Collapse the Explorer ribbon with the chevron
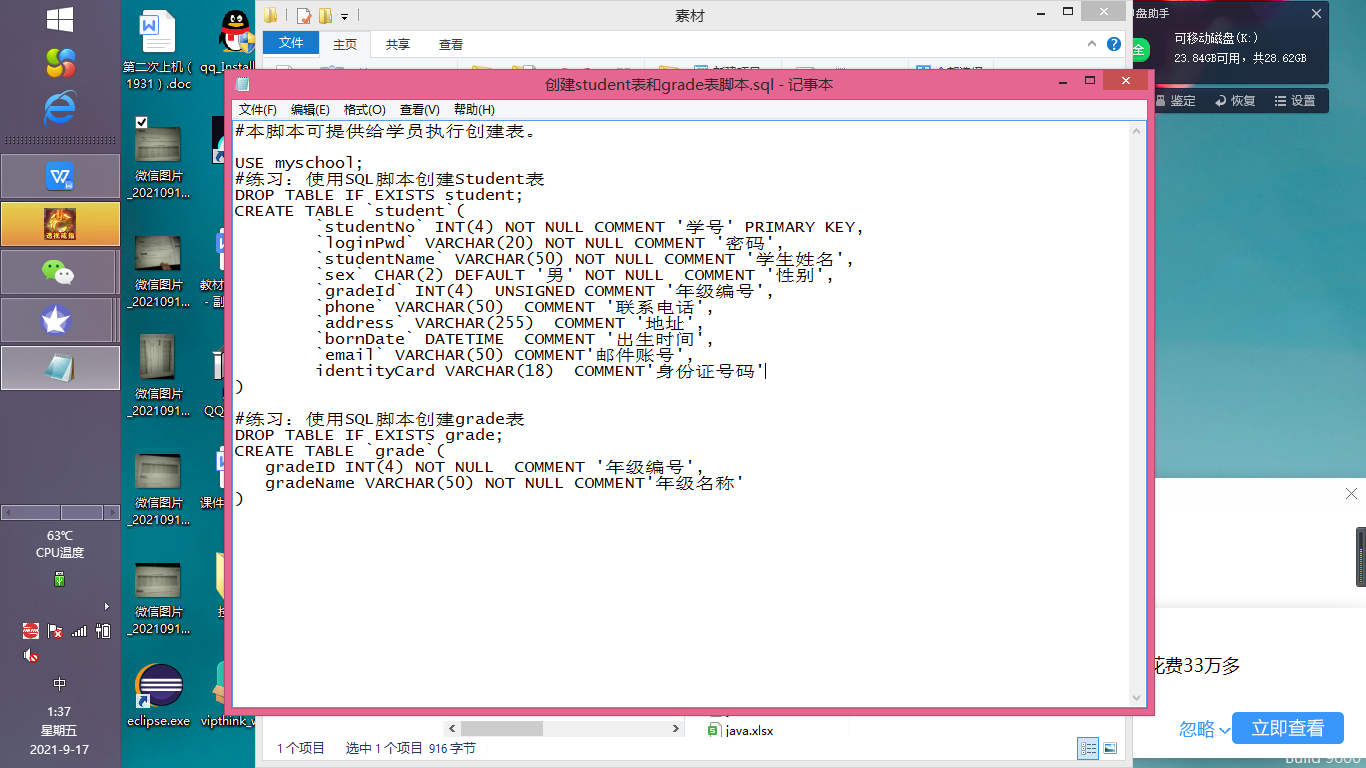 point(1094,44)
